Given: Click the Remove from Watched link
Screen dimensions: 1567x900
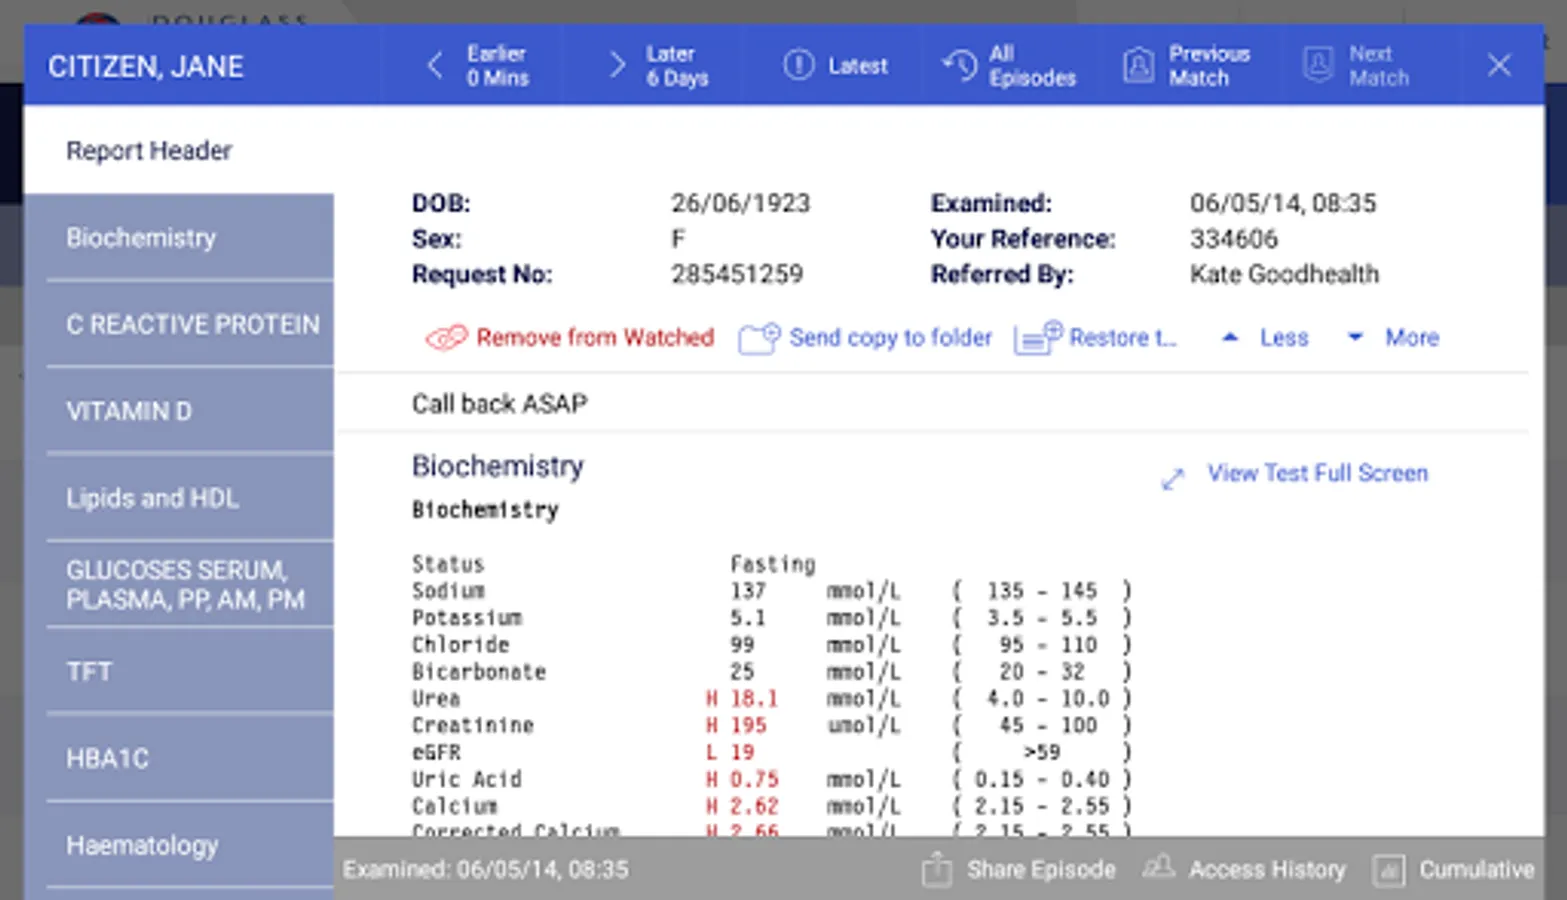Looking at the screenshot, I should tap(595, 338).
